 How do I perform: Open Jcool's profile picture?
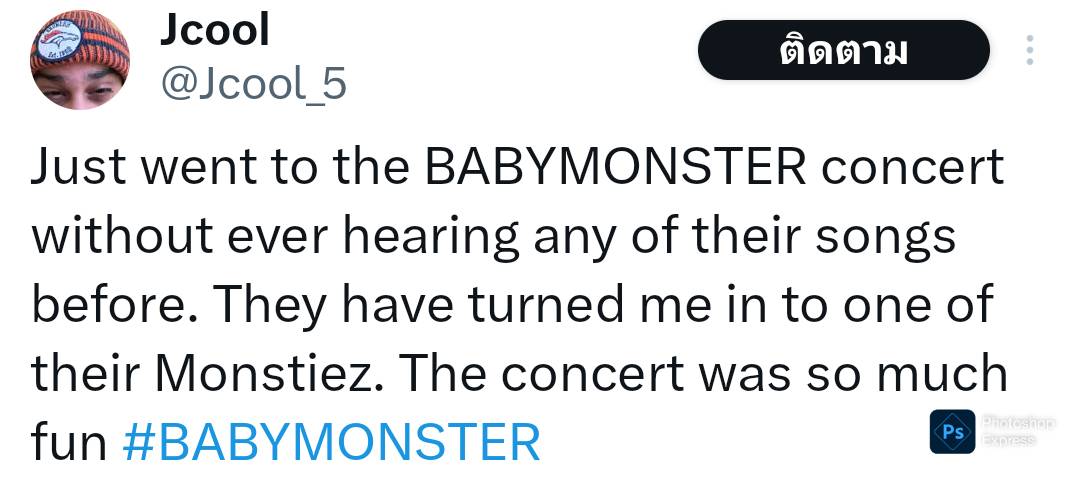(x=81, y=60)
